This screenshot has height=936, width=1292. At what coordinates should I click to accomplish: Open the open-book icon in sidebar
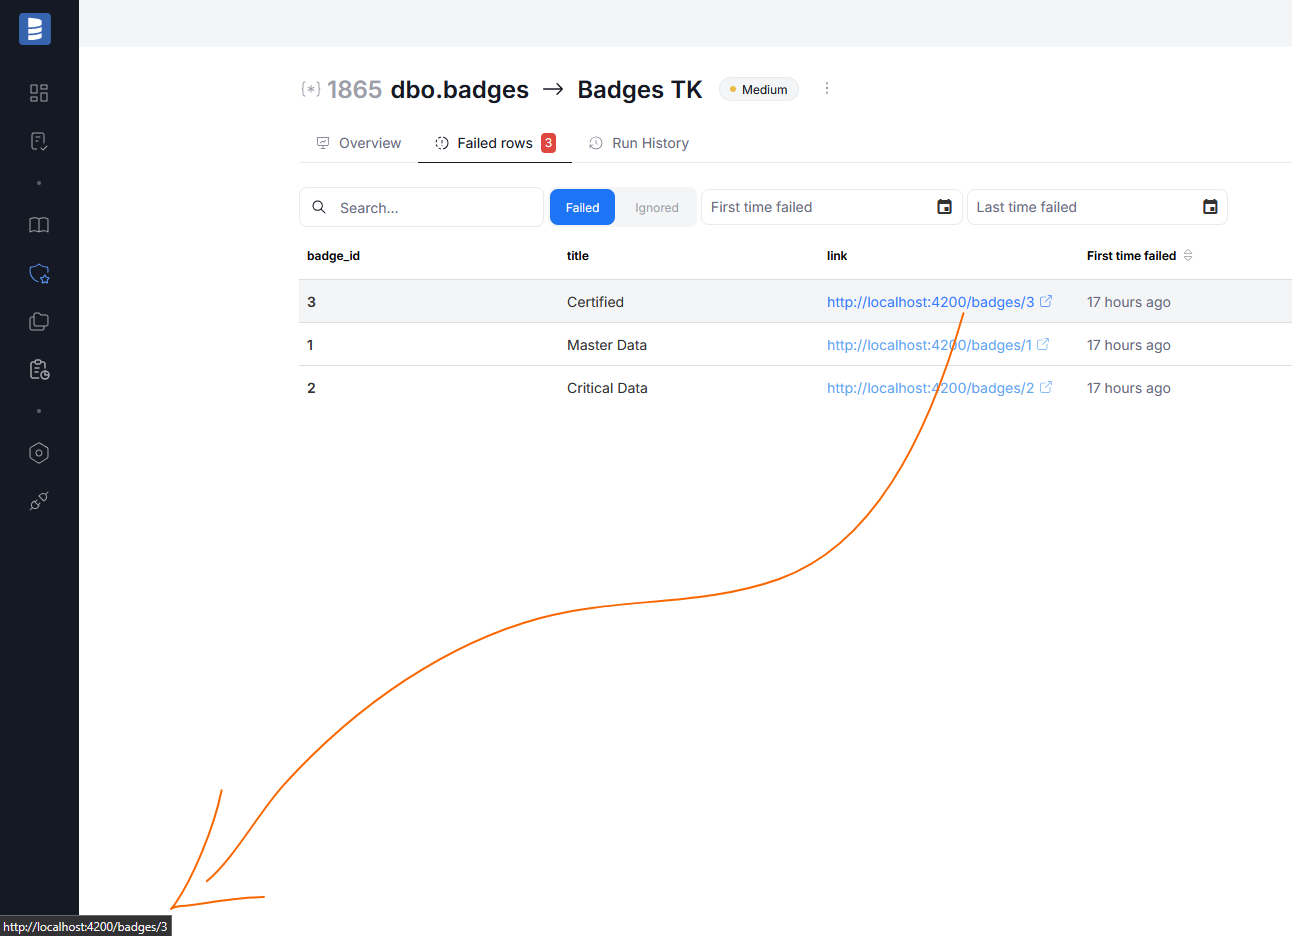(39, 225)
